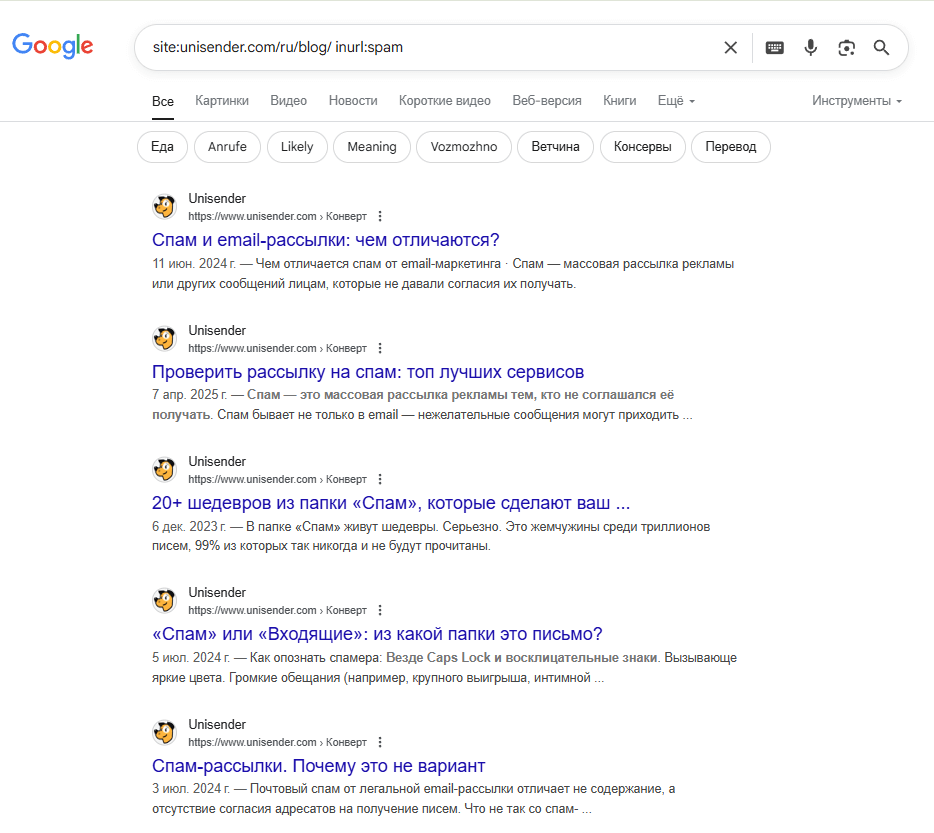Open three-dot menu for 'Проверить рассылку' result
Viewport: 934px width, 833px height.
point(380,348)
